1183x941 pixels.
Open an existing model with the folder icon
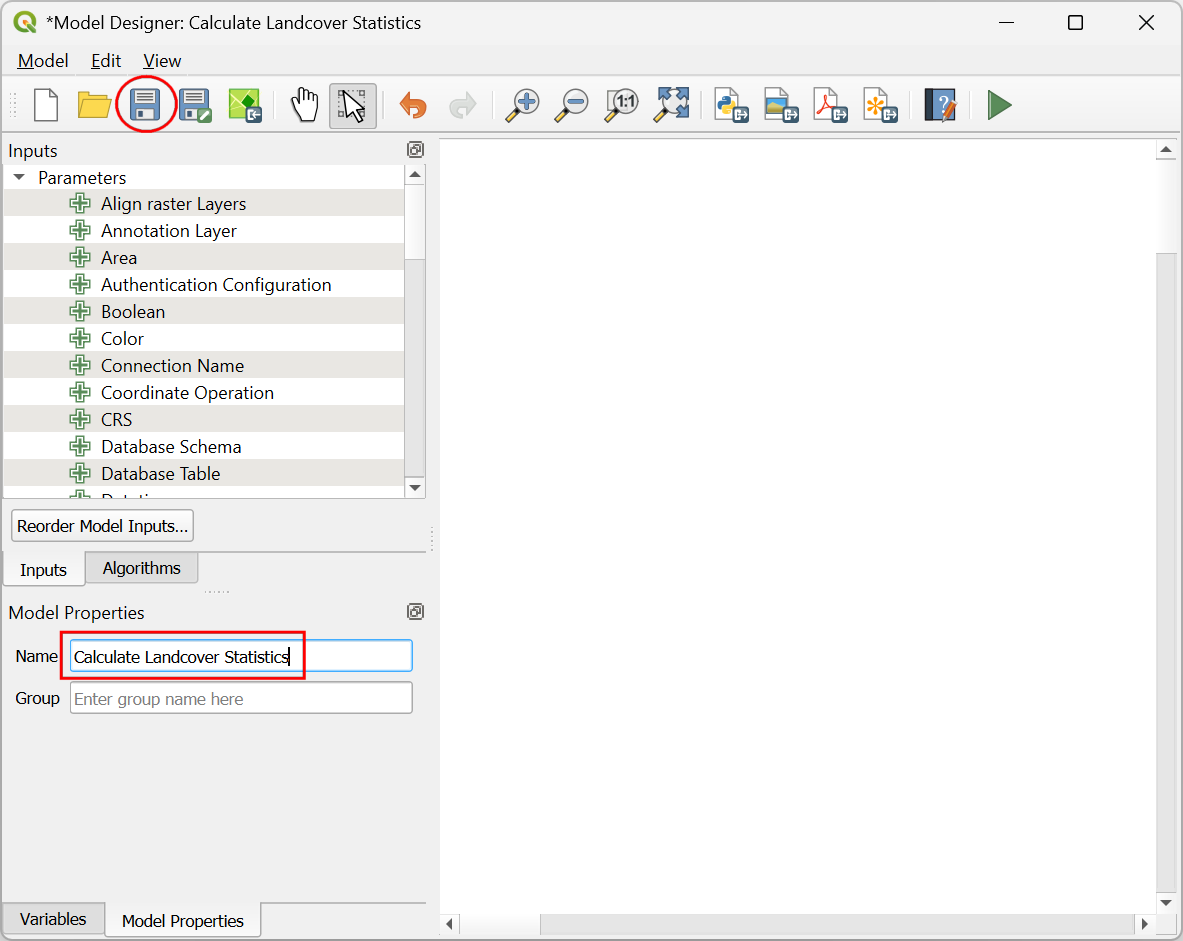94,105
